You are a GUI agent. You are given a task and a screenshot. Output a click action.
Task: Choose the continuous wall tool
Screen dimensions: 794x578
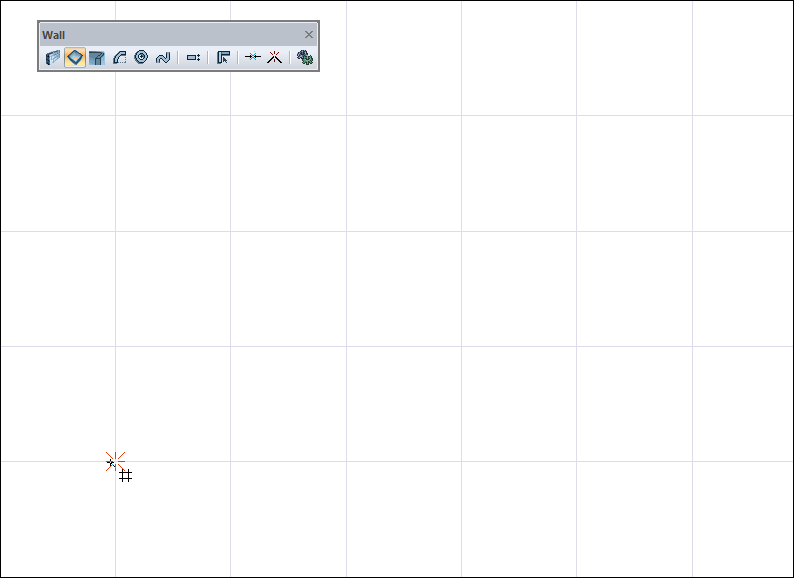click(97, 57)
